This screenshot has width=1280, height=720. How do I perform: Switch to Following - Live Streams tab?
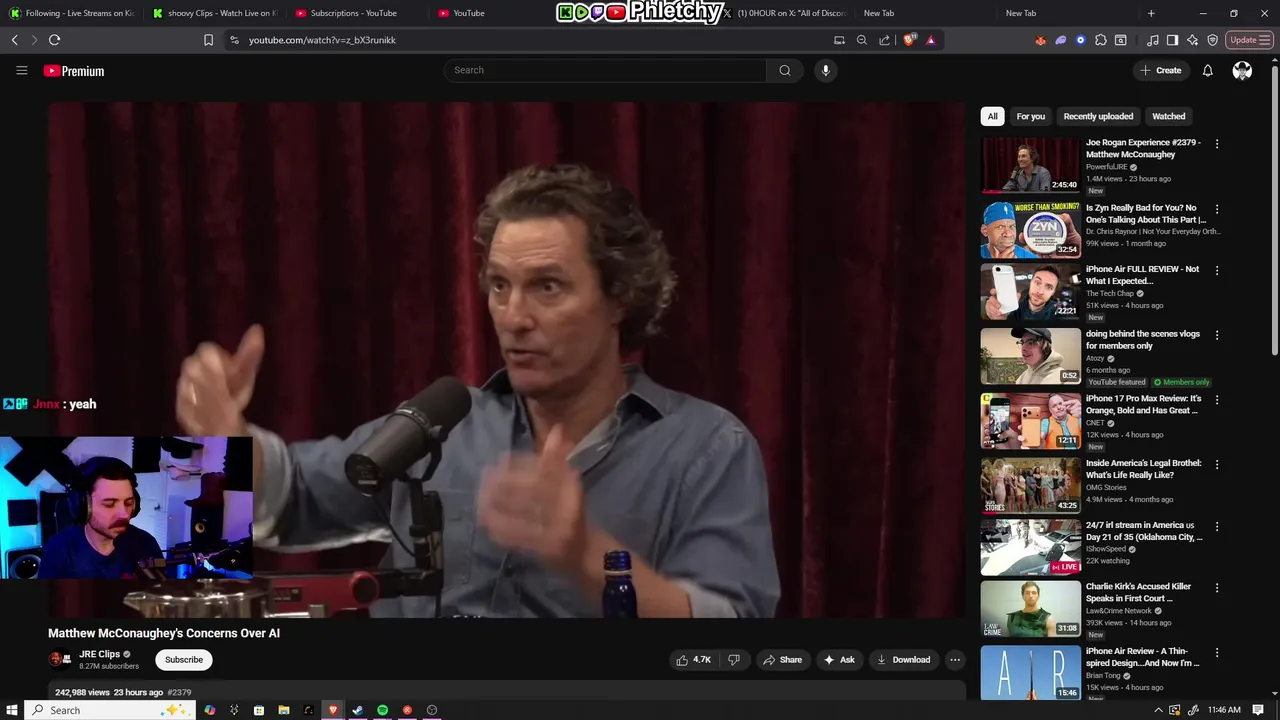coord(72,13)
